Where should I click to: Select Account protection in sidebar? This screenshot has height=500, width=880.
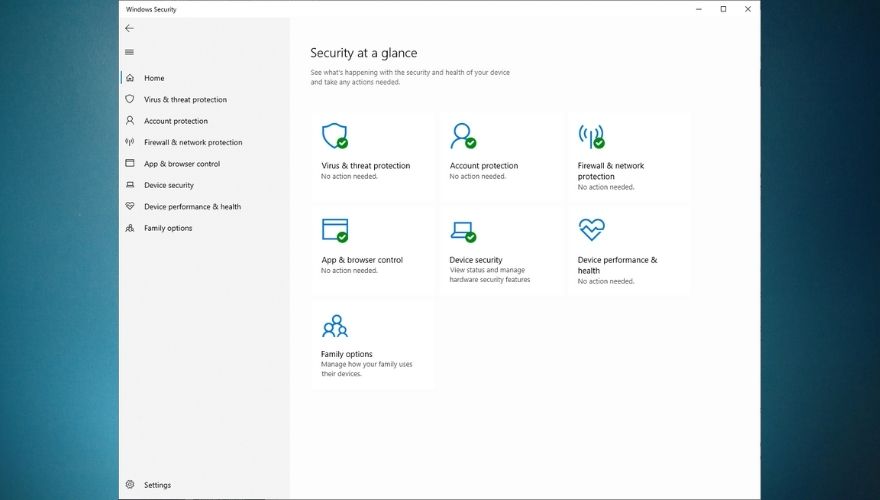point(176,121)
